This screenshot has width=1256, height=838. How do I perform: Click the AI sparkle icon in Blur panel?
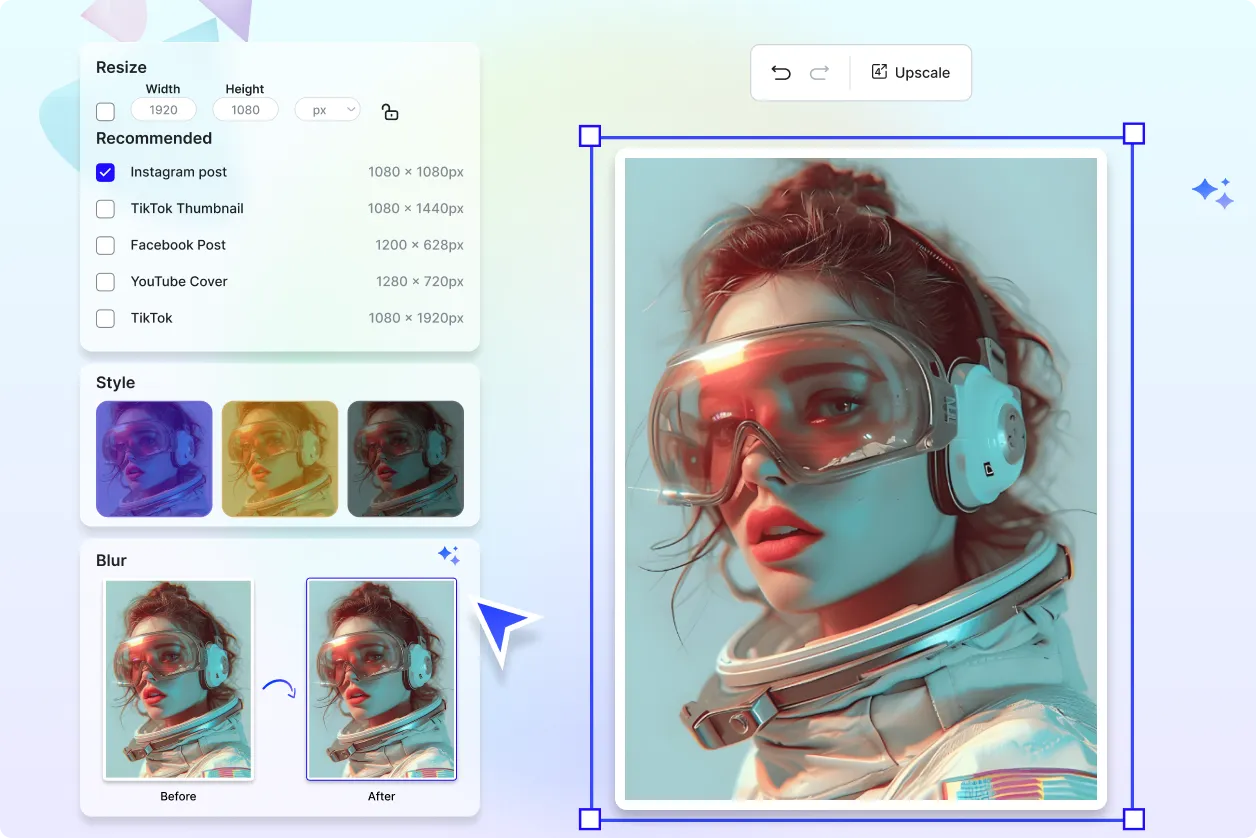pos(449,555)
